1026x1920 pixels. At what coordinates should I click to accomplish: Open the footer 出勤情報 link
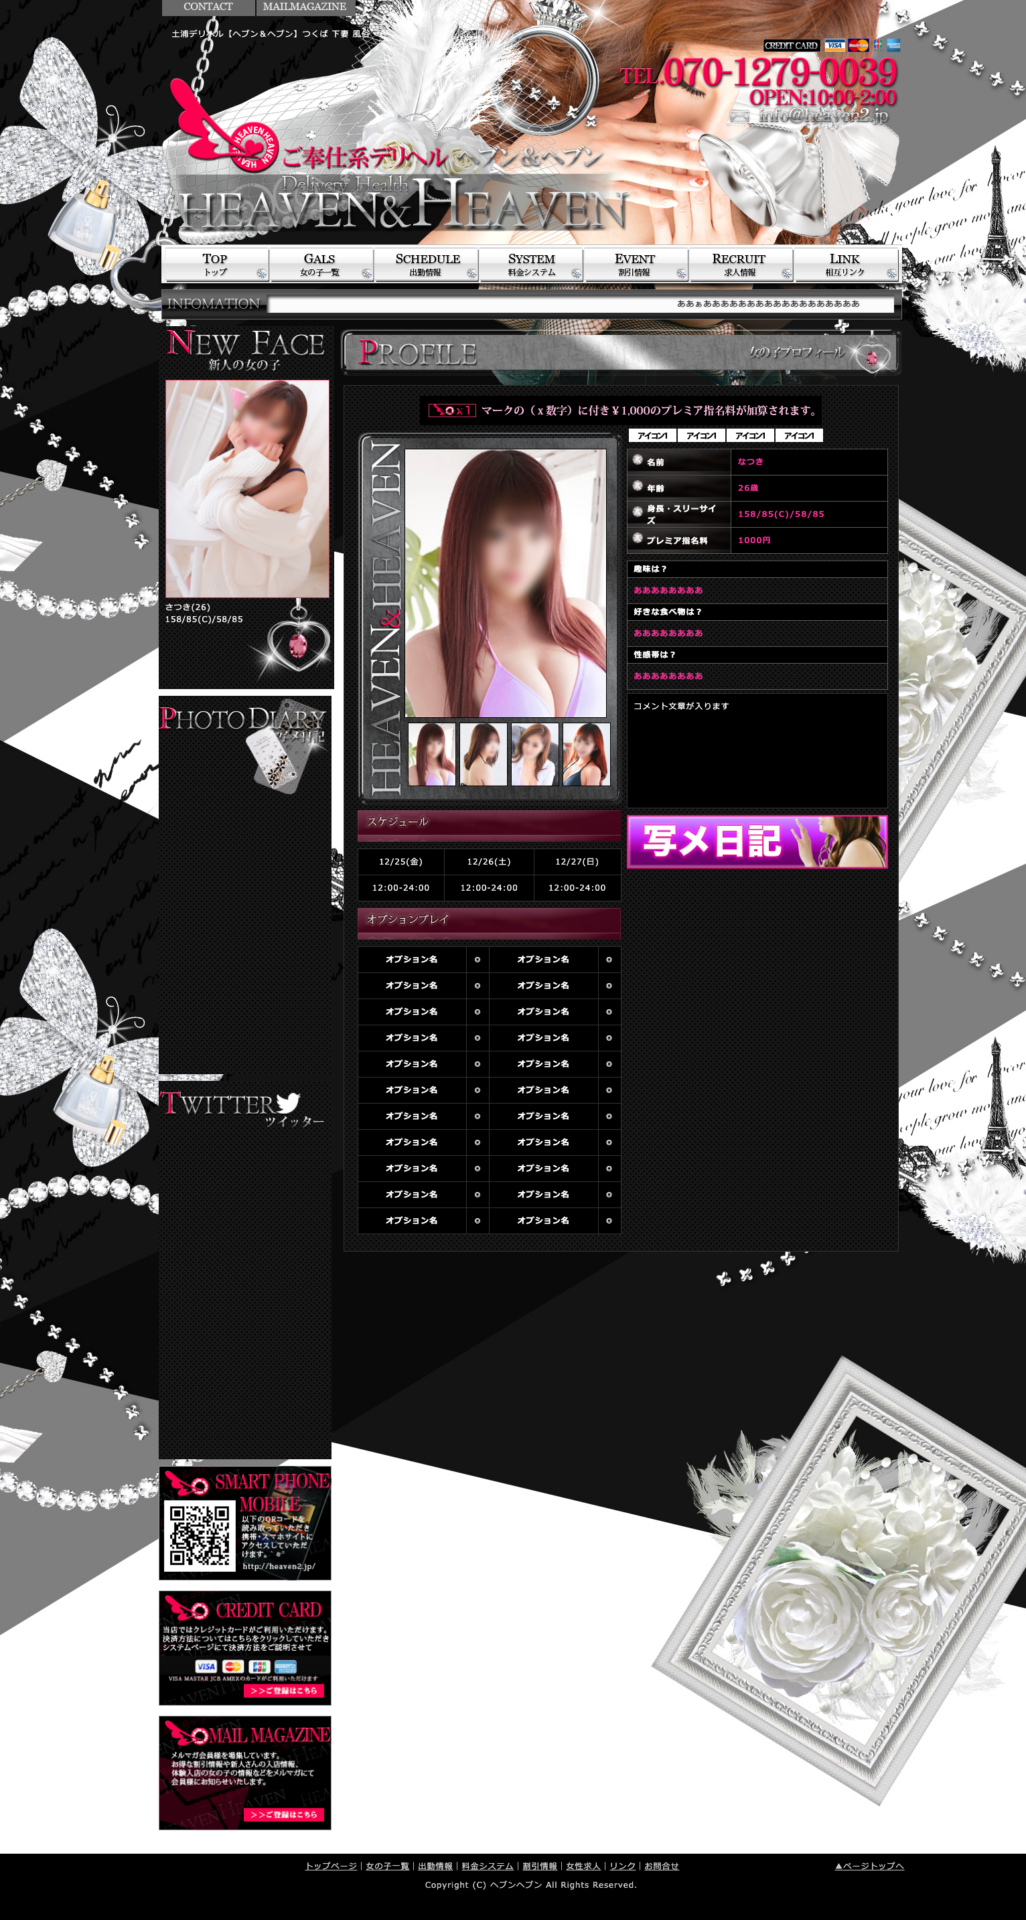point(436,1866)
